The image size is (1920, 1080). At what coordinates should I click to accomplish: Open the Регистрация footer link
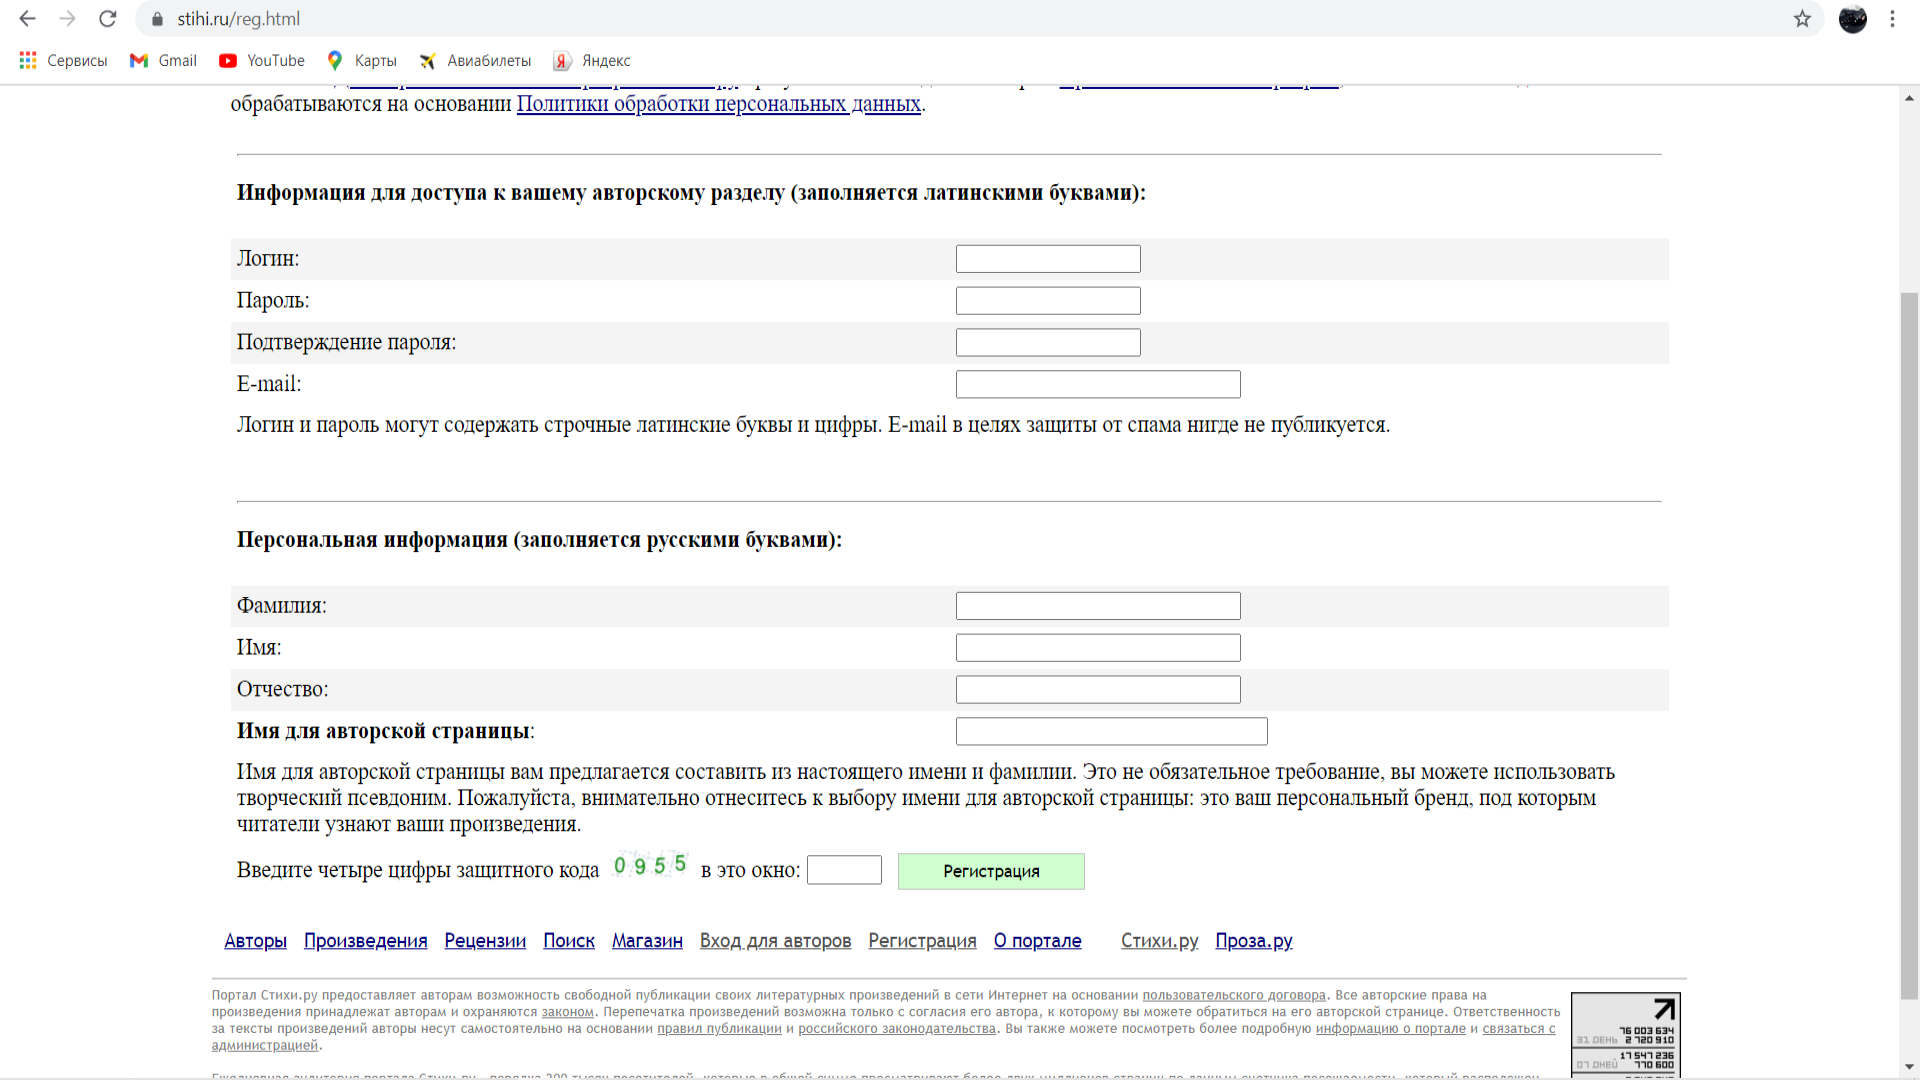click(922, 941)
